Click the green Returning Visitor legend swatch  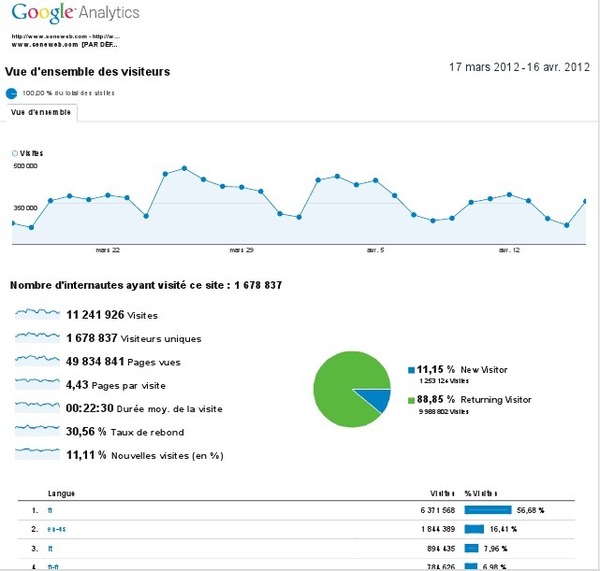(x=411, y=399)
